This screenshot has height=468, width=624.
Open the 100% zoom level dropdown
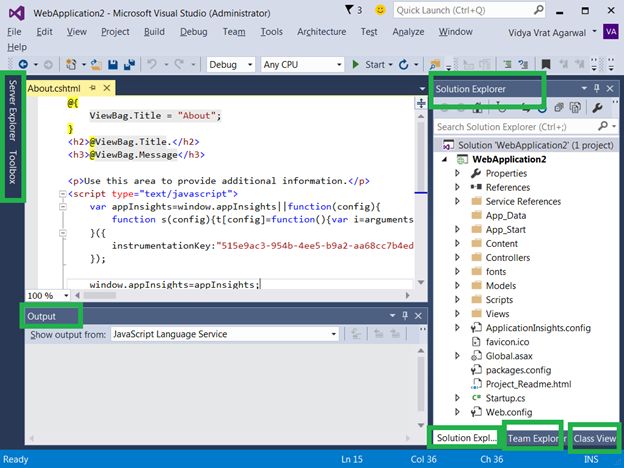pyautogui.click(x=66, y=296)
